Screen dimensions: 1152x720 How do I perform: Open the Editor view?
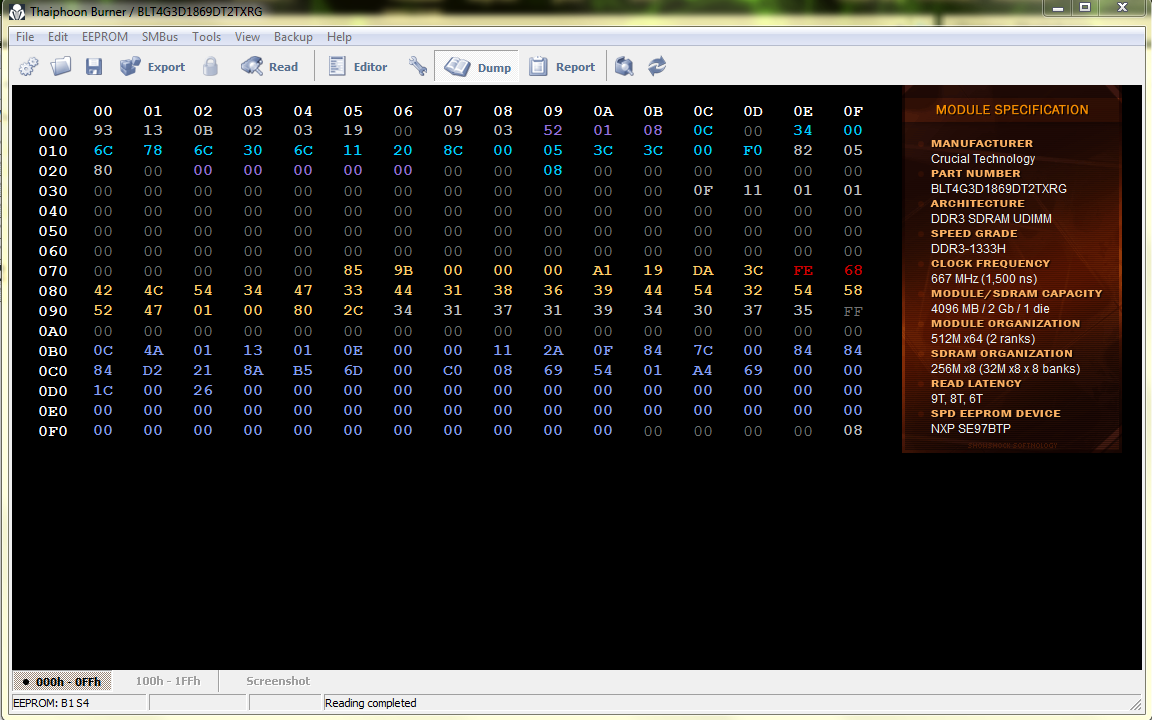tap(358, 67)
